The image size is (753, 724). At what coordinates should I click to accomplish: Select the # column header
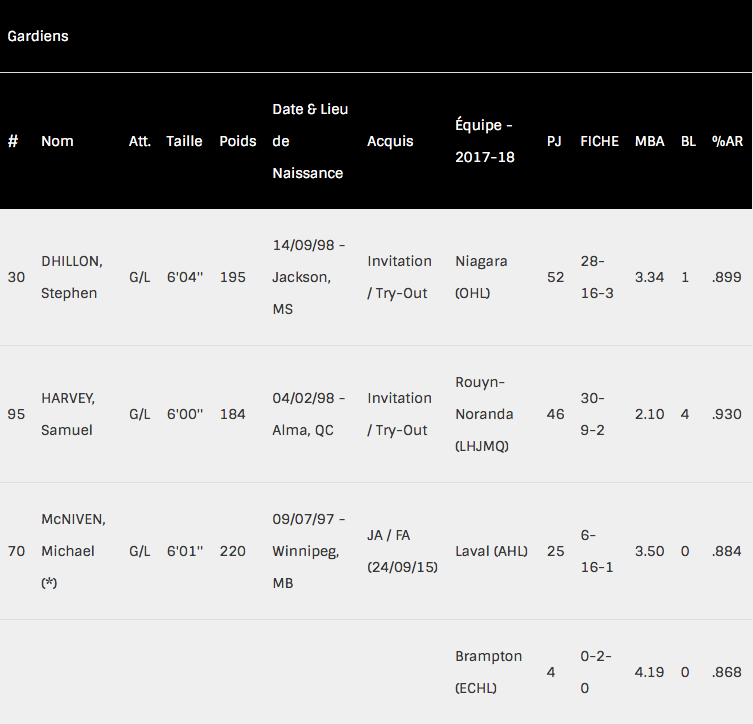pos(13,141)
